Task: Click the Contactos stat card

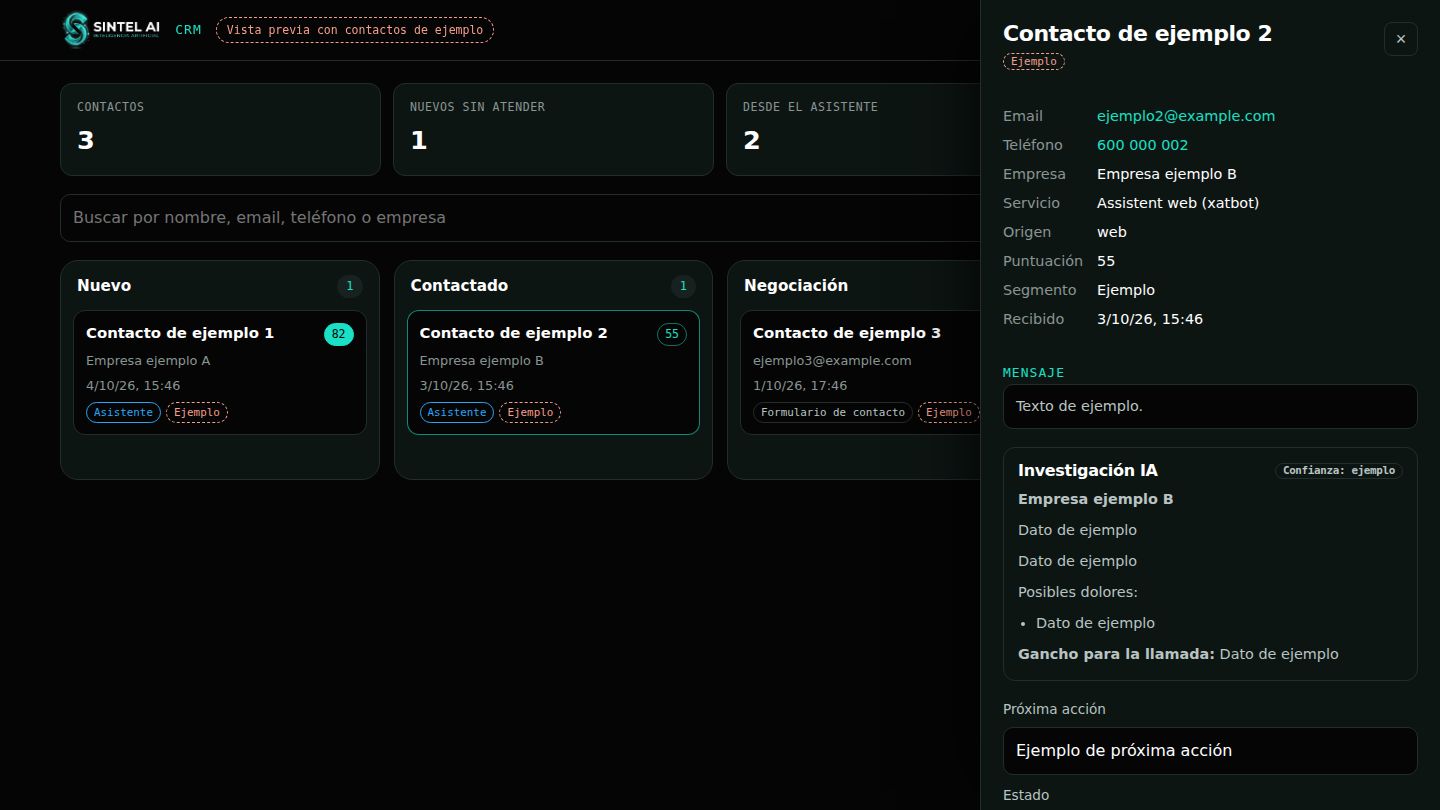Action: [x=220, y=129]
